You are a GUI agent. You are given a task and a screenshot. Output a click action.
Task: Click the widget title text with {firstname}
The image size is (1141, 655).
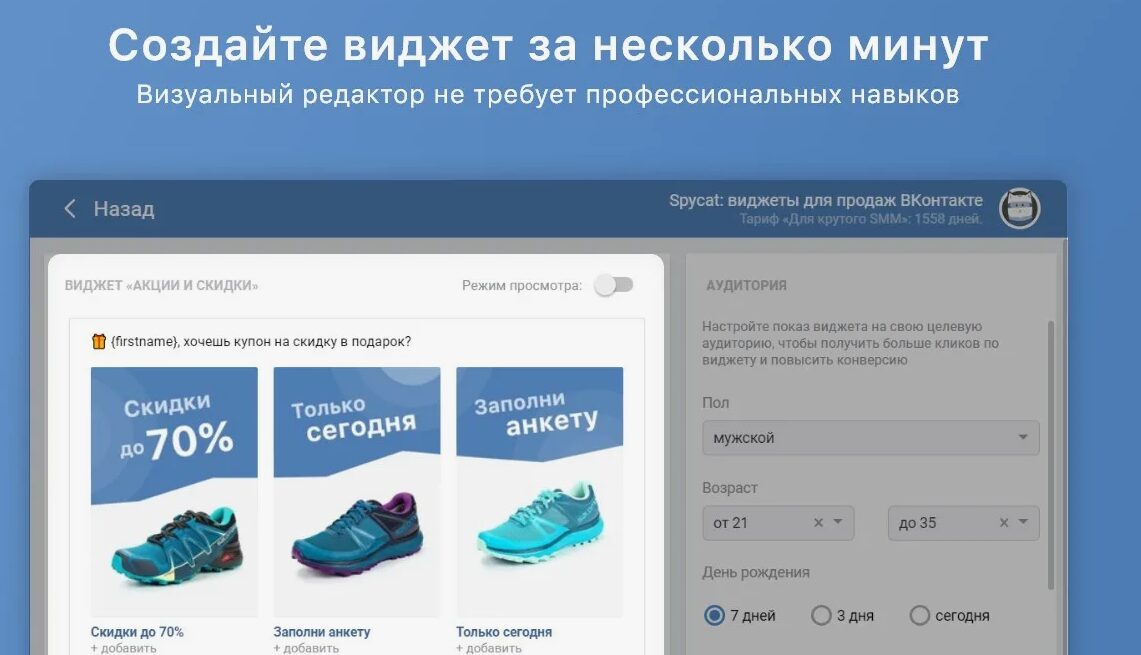(x=261, y=341)
